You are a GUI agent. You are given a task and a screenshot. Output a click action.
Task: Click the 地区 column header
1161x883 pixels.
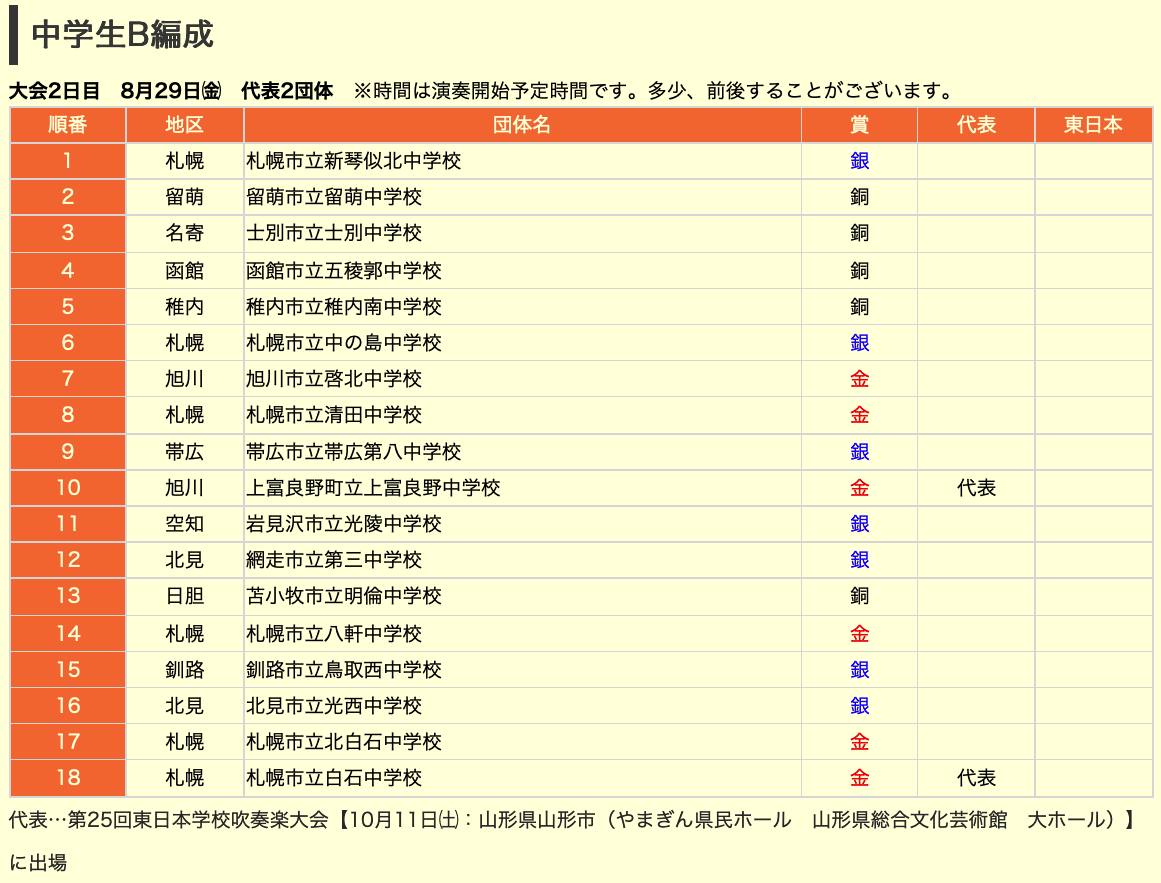[x=184, y=125]
